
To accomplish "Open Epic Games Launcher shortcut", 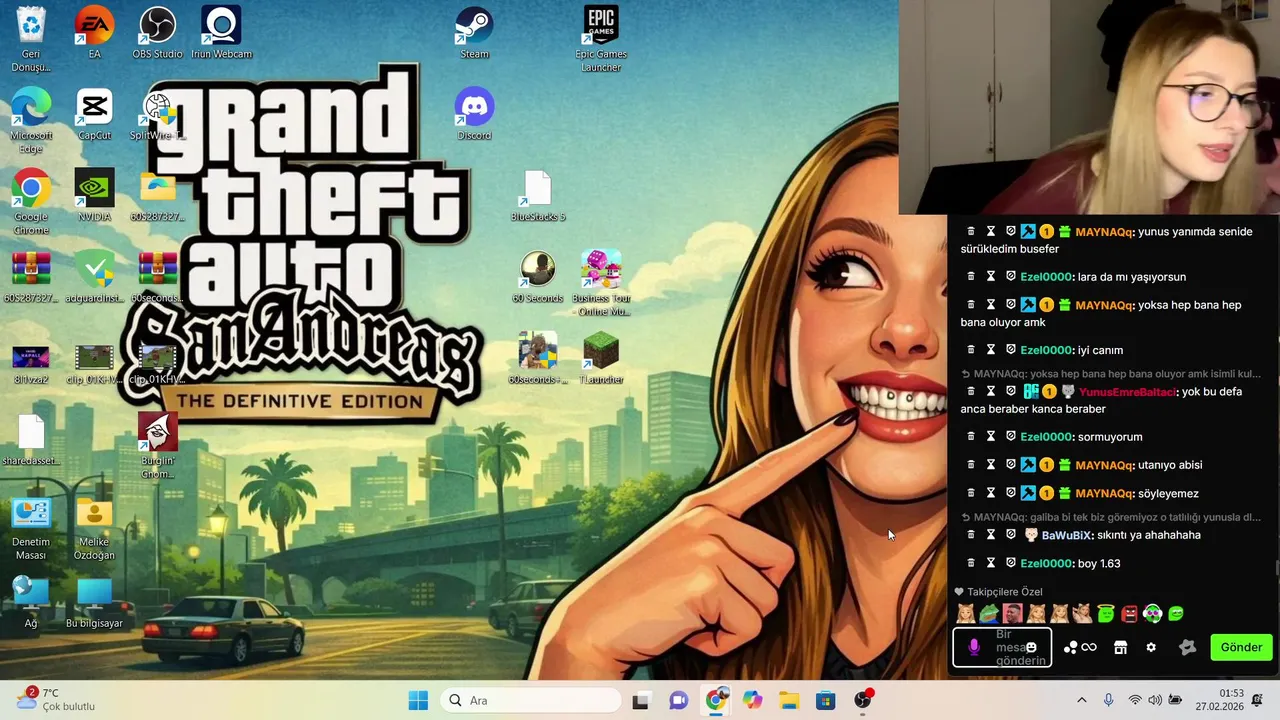I will 601,39.
